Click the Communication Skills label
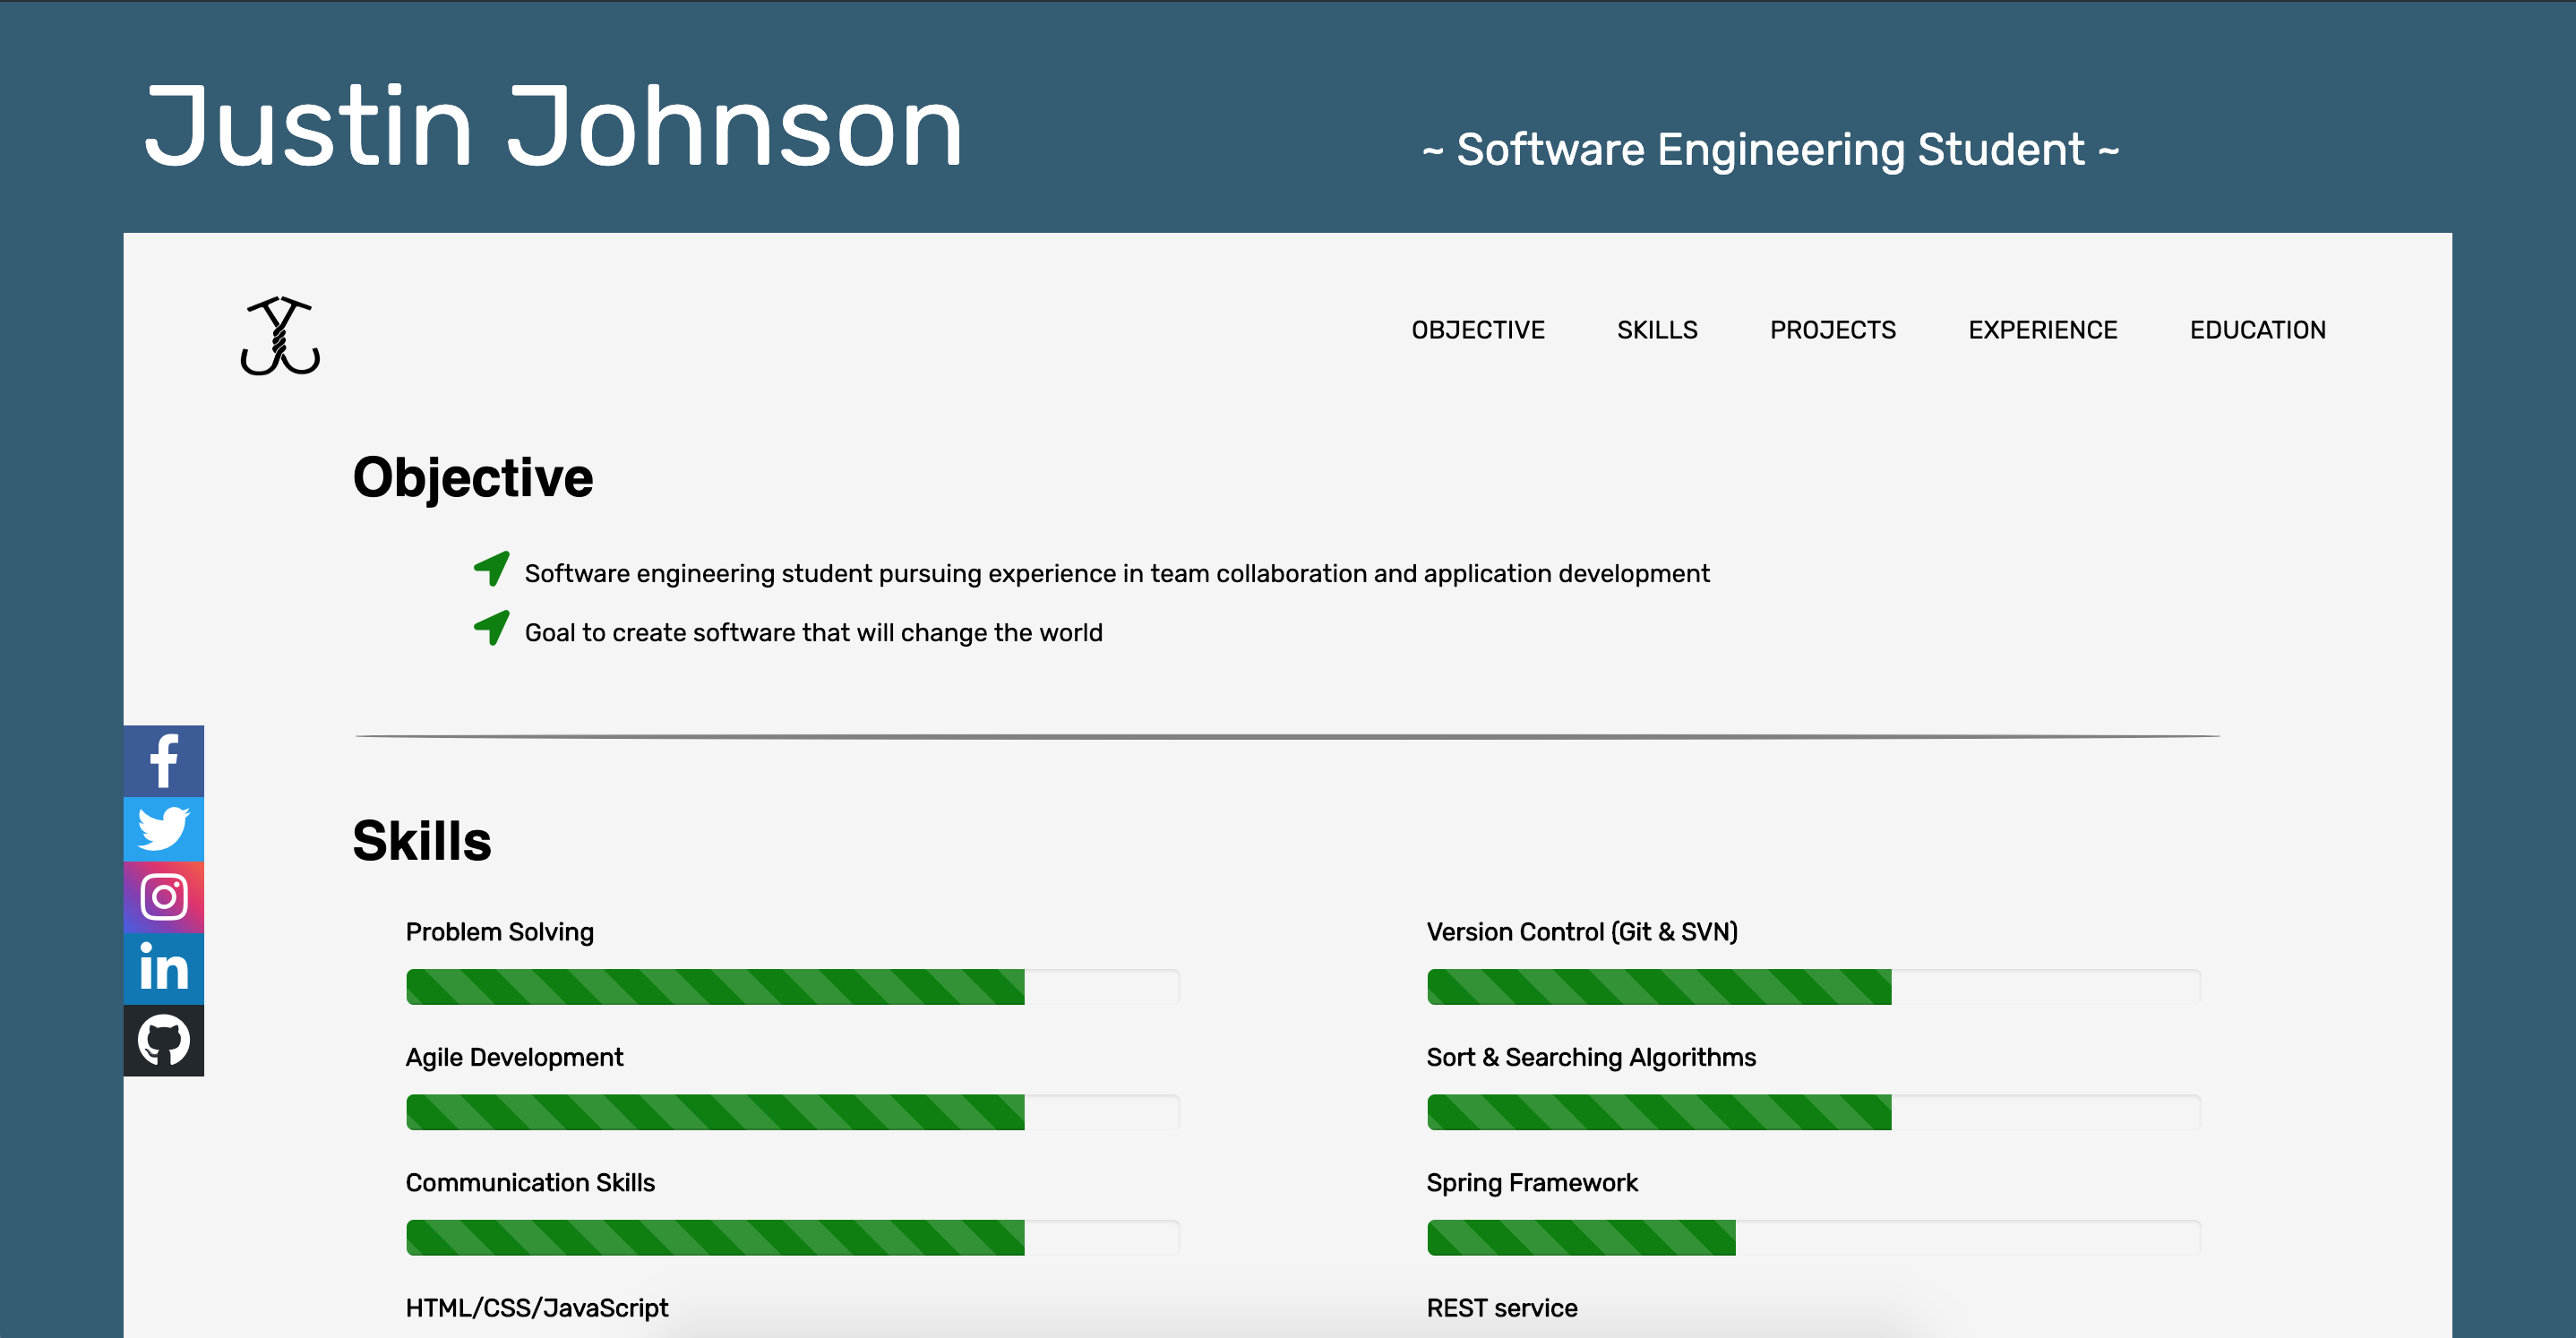2576x1338 pixels. click(x=530, y=1182)
